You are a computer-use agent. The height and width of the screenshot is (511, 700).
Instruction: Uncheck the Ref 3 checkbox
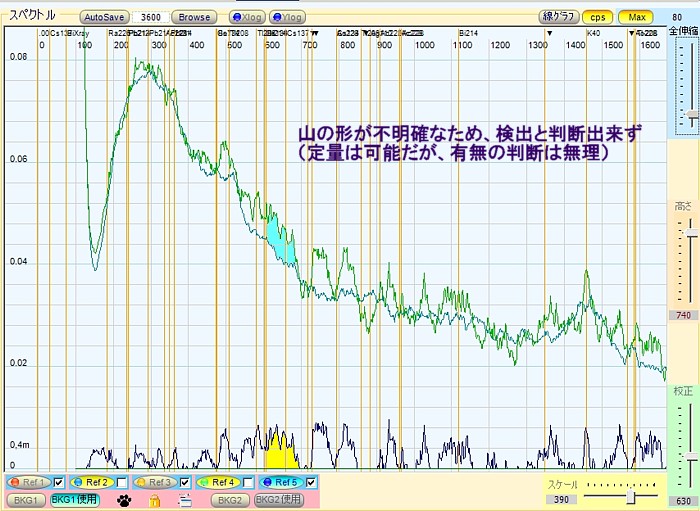[x=185, y=482]
